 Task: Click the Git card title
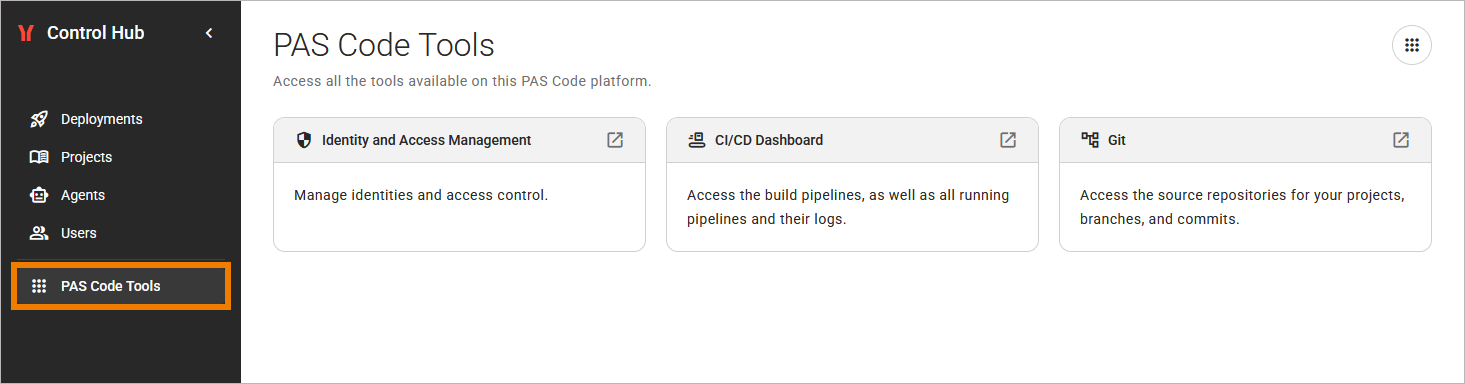[x=1117, y=140]
